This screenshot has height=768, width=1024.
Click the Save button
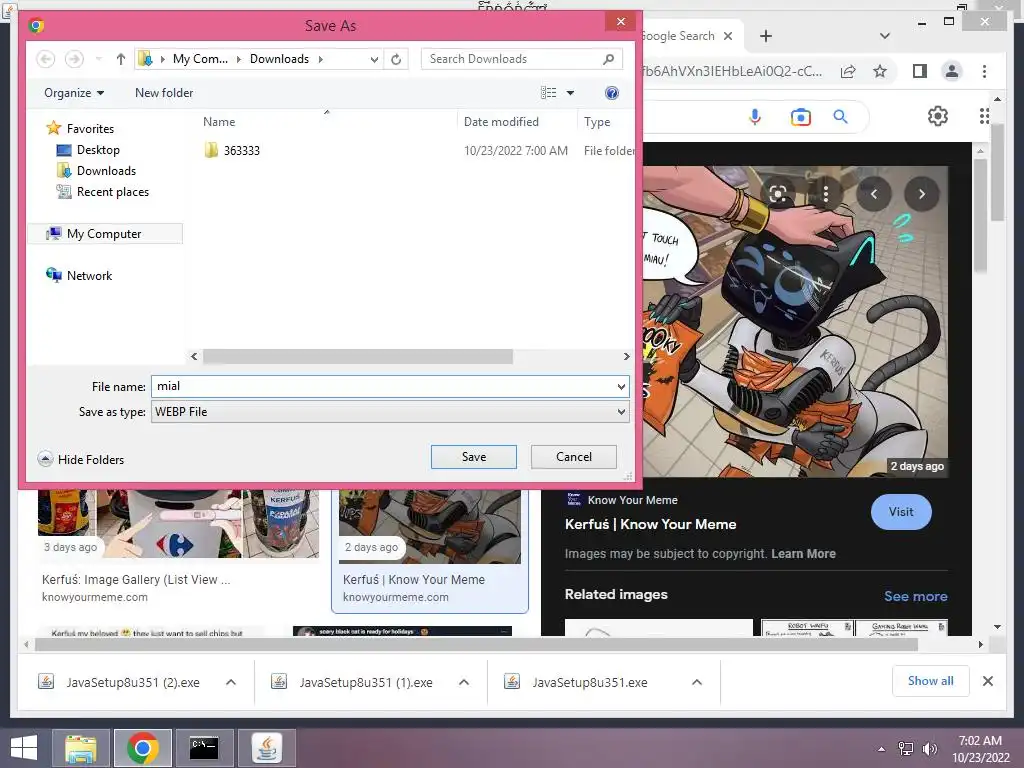coord(473,457)
